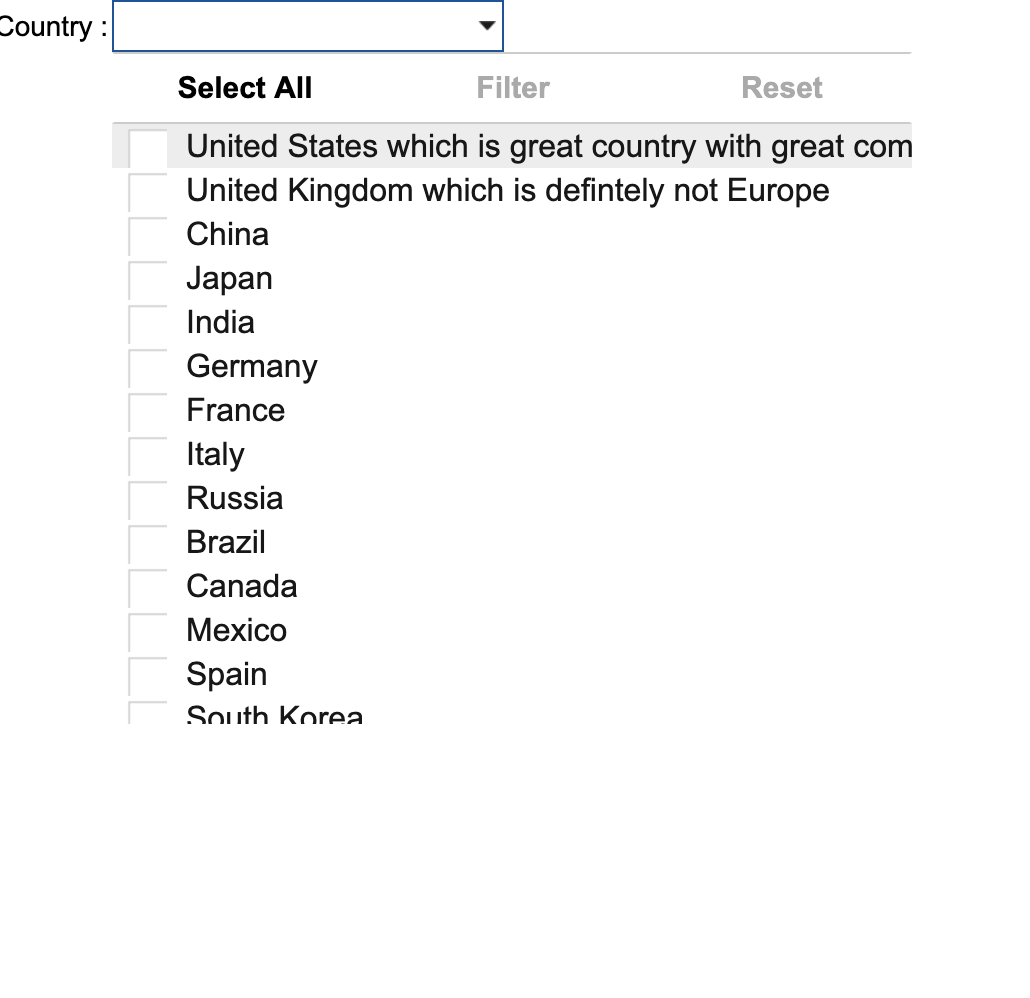1030x998 pixels.
Task: Open the Country dropdown arrow
Action: coord(487,26)
